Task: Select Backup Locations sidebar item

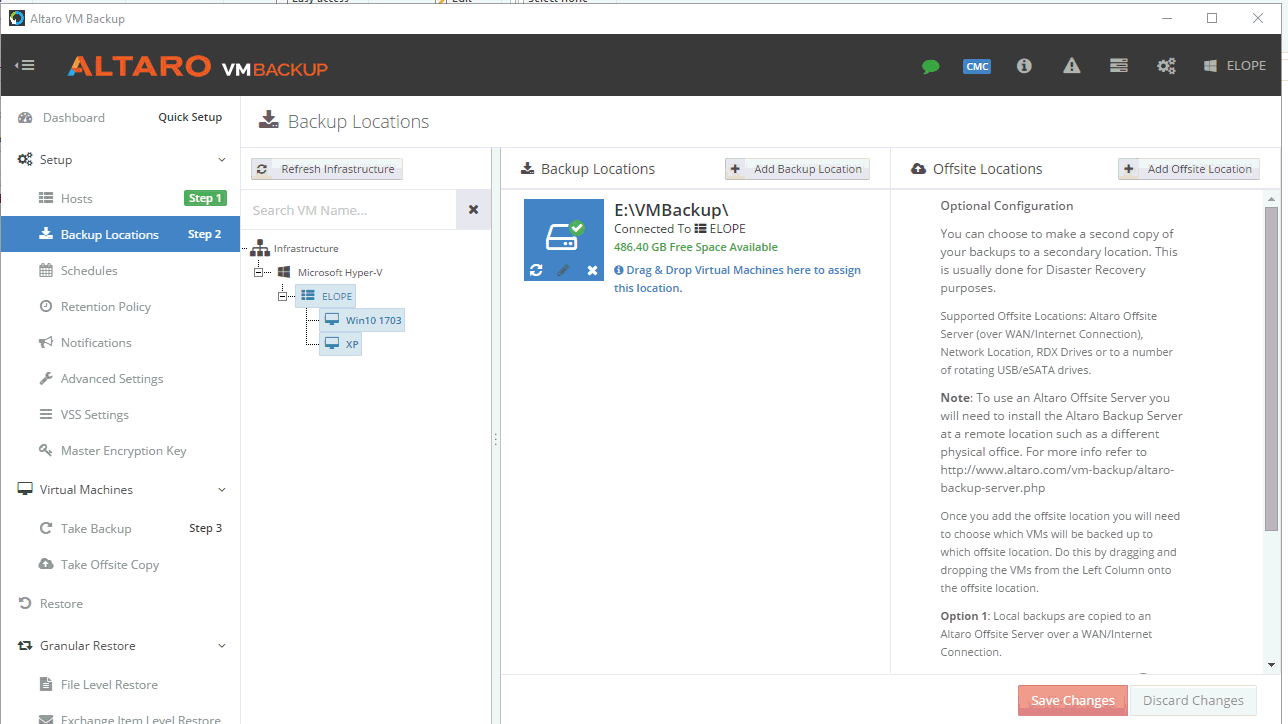Action: 120,234
